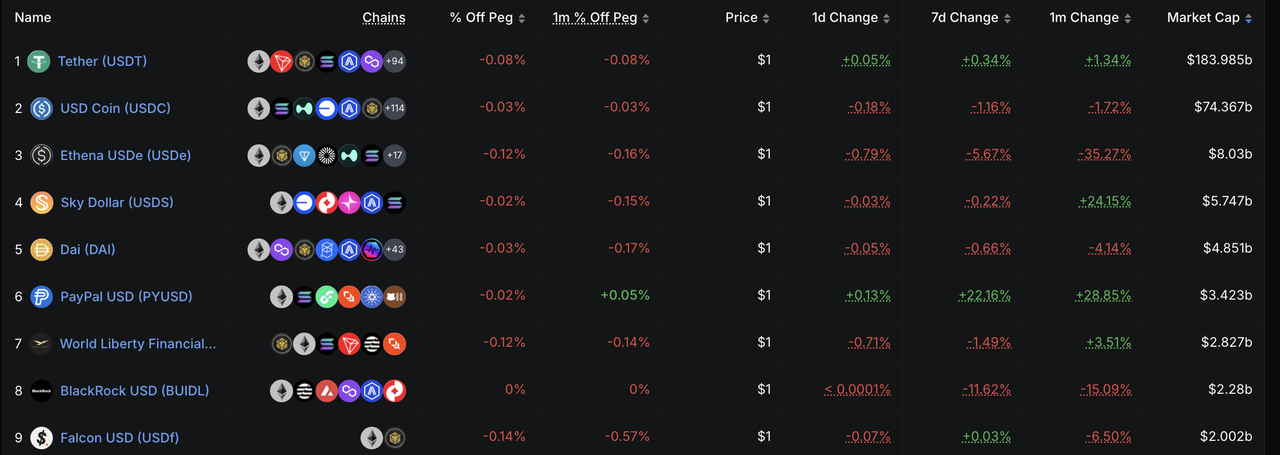Open the Ethena USDe (USDe) link
1280x455 pixels.
[125, 155]
